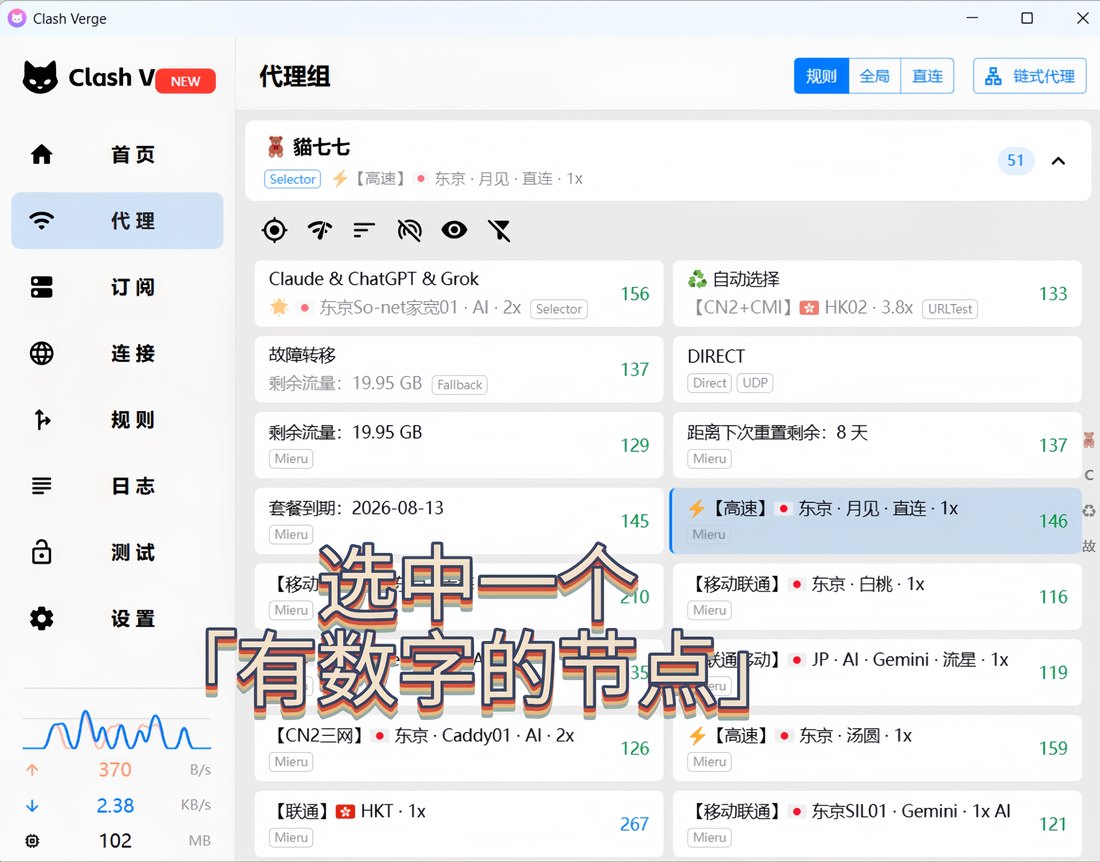Image resolution: width=1100 pixels, height=862 pixels.
Task: Click the 51 node count badge
Action: pyautogui.click(x=1015, y=161)
